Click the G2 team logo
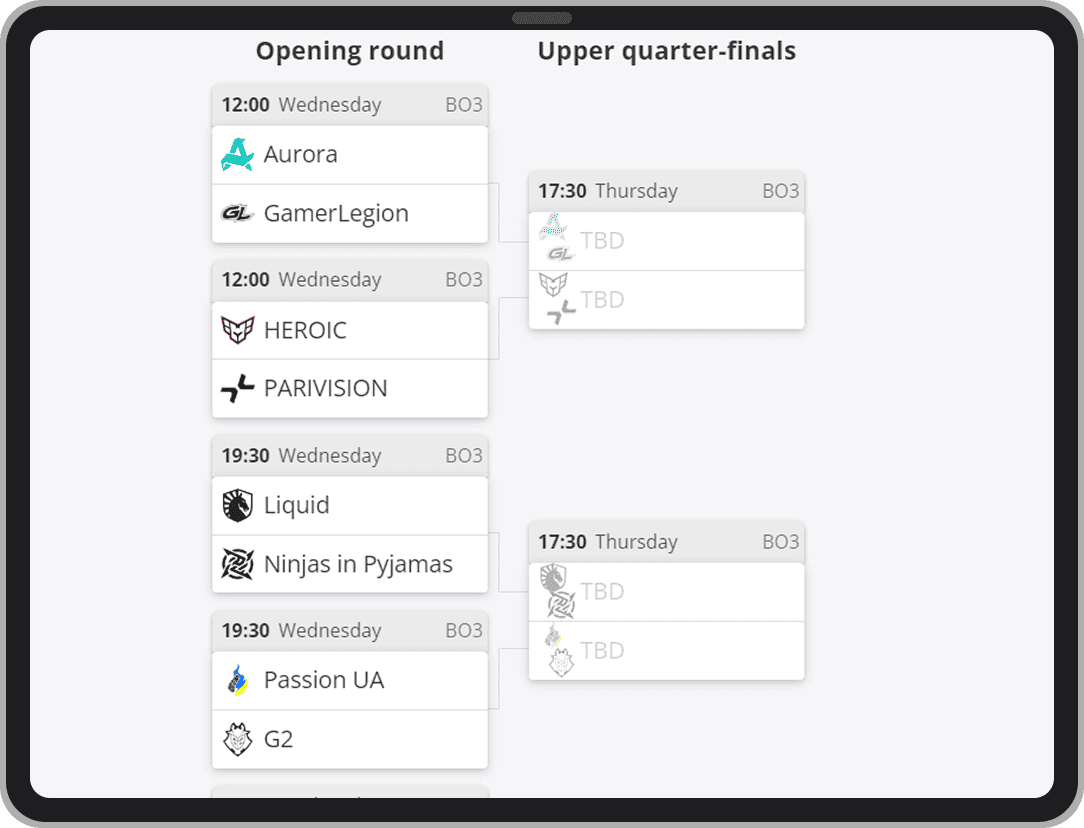1084x828 pixels. [x=237, y=739]
